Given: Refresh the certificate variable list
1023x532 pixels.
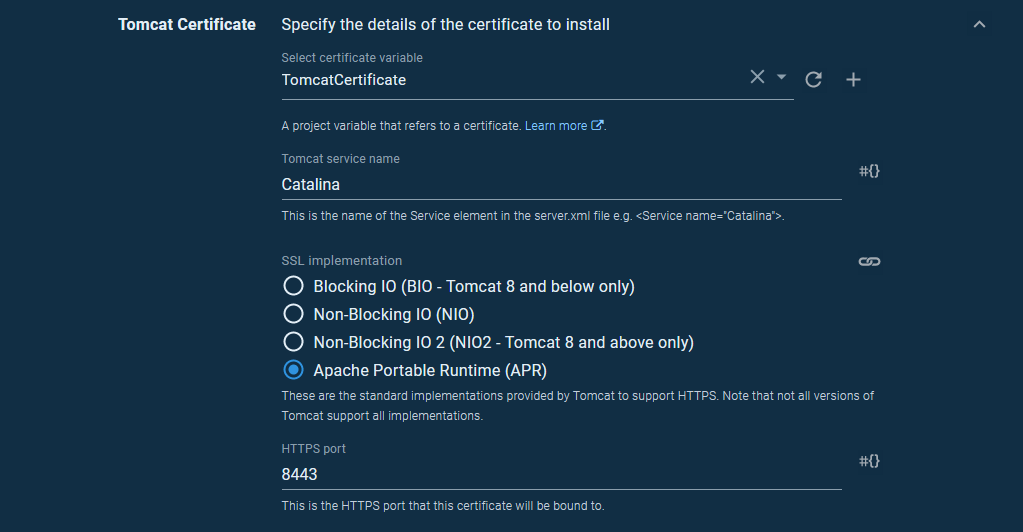Looking at the screenshot, I should [x=814, y=80].
